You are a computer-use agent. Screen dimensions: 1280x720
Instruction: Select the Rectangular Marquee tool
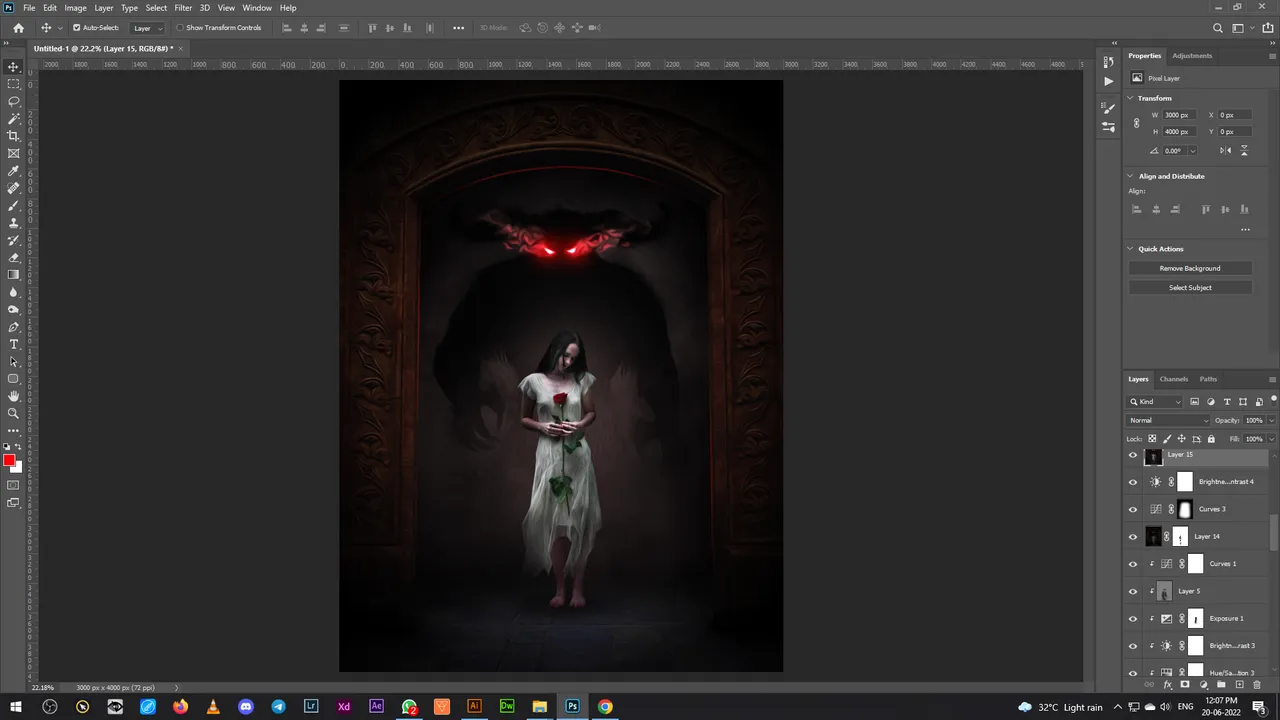click(14, 84)
